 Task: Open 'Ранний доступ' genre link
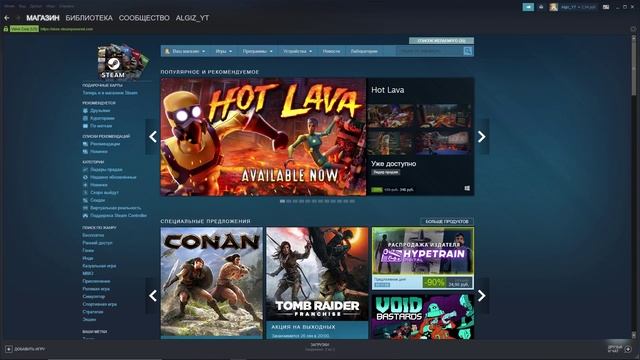97,243
